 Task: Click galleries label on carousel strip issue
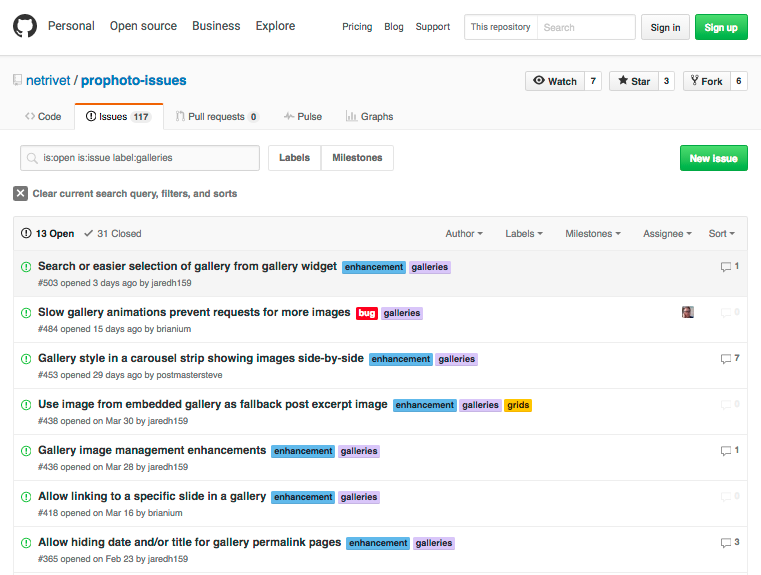(x=457, y=359)
